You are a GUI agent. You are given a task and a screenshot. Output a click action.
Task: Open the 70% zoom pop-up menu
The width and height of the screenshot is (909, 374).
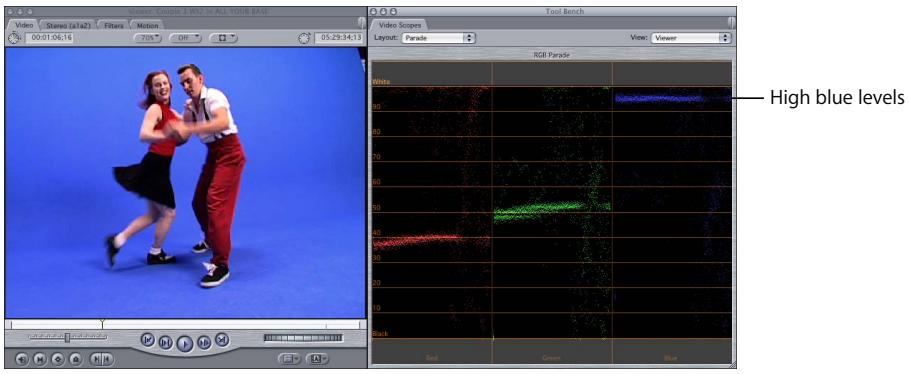[x=147, y=38]
